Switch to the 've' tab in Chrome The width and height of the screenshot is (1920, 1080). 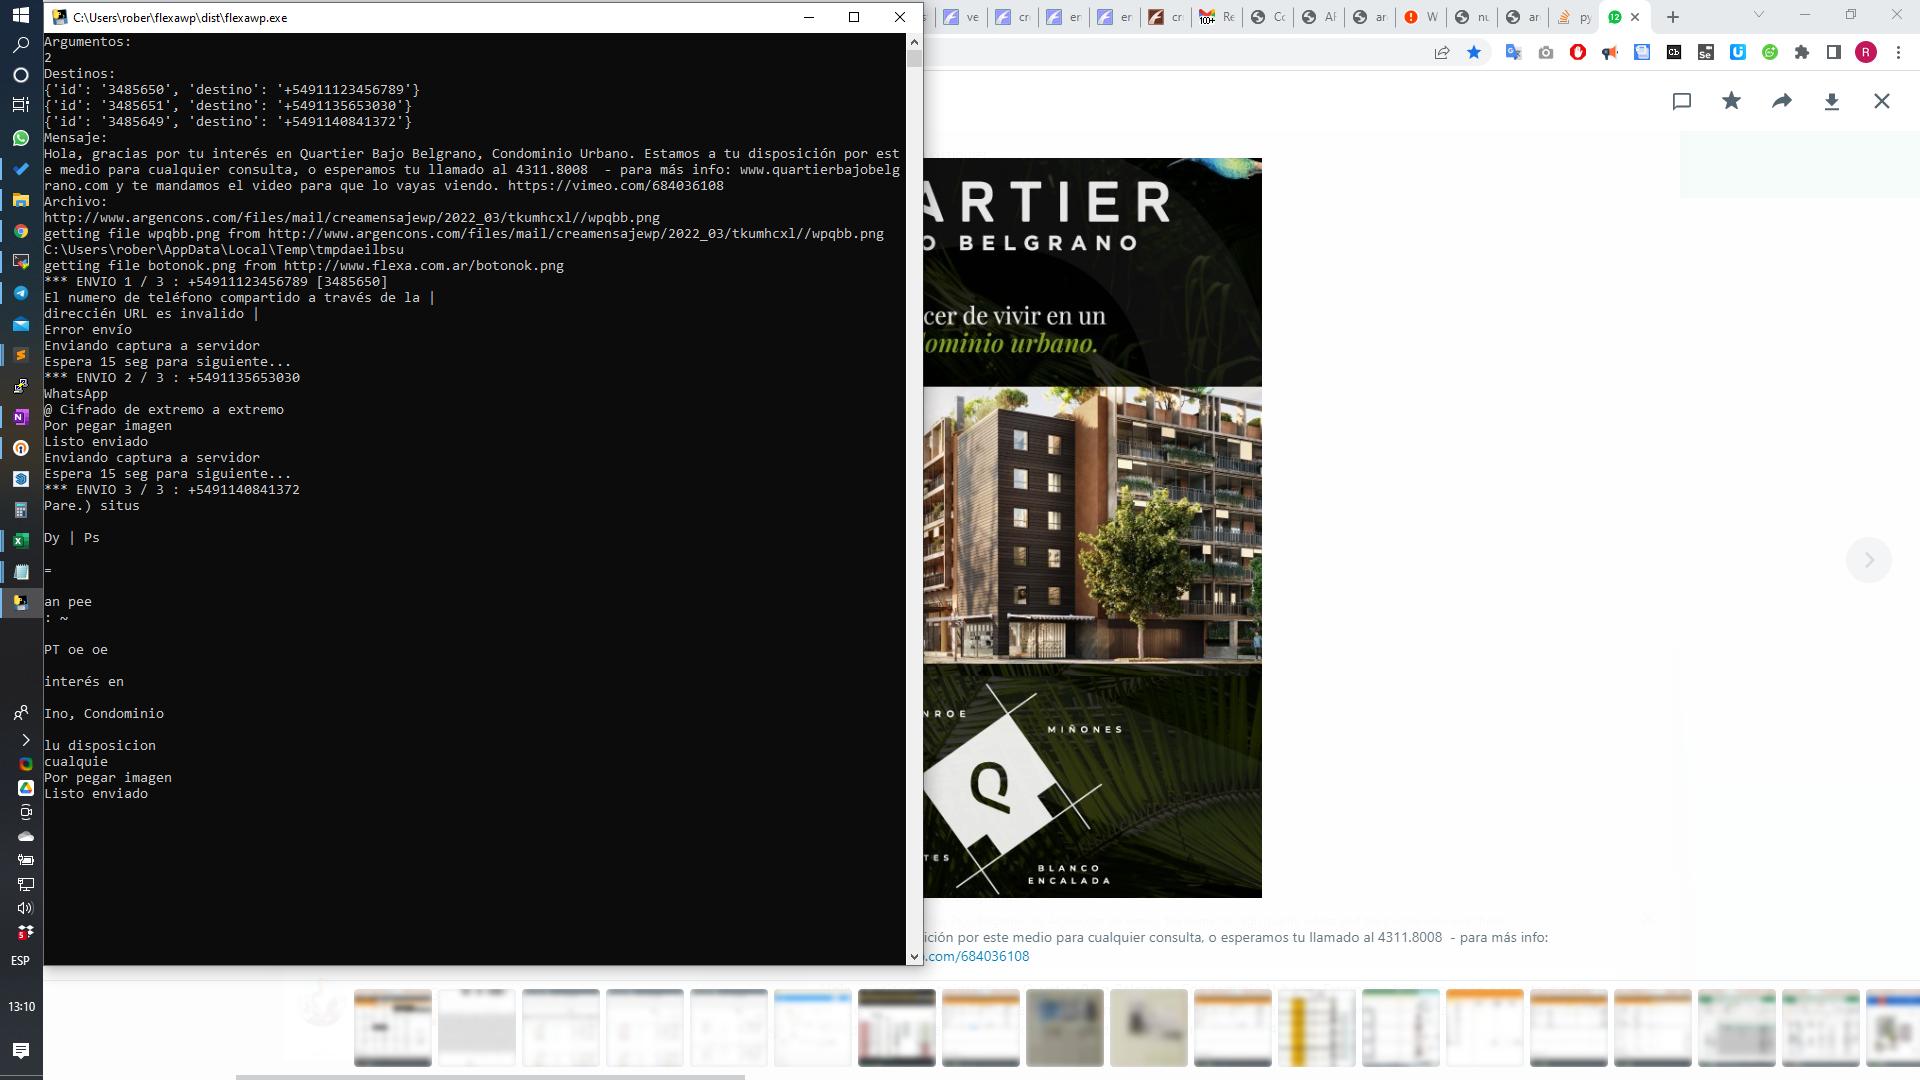(961, 17)
